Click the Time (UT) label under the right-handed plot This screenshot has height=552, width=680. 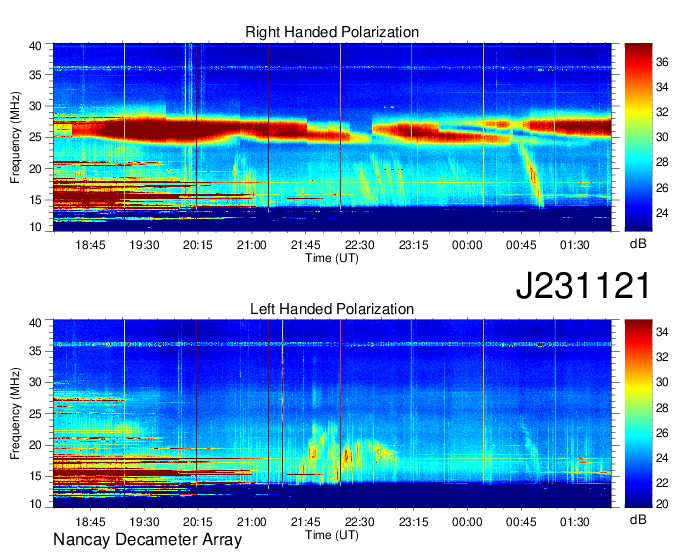pos(332,258)
